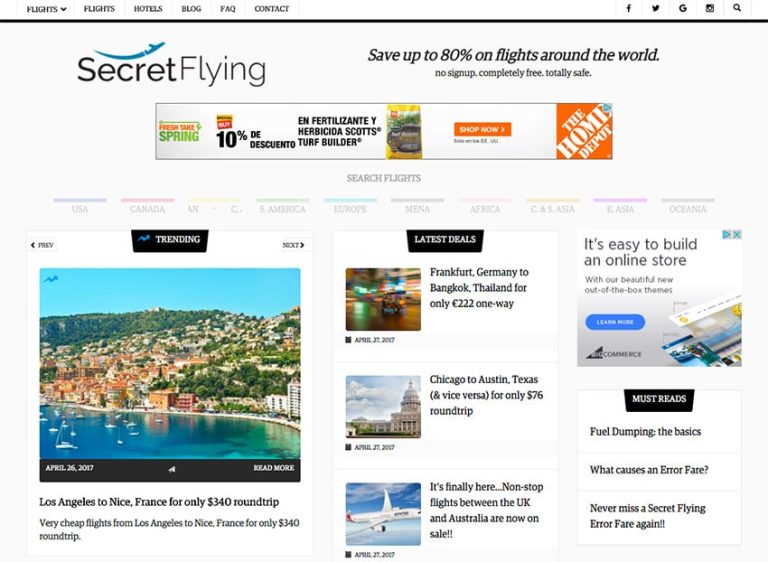Go to next trending deal

coord(293,245)
